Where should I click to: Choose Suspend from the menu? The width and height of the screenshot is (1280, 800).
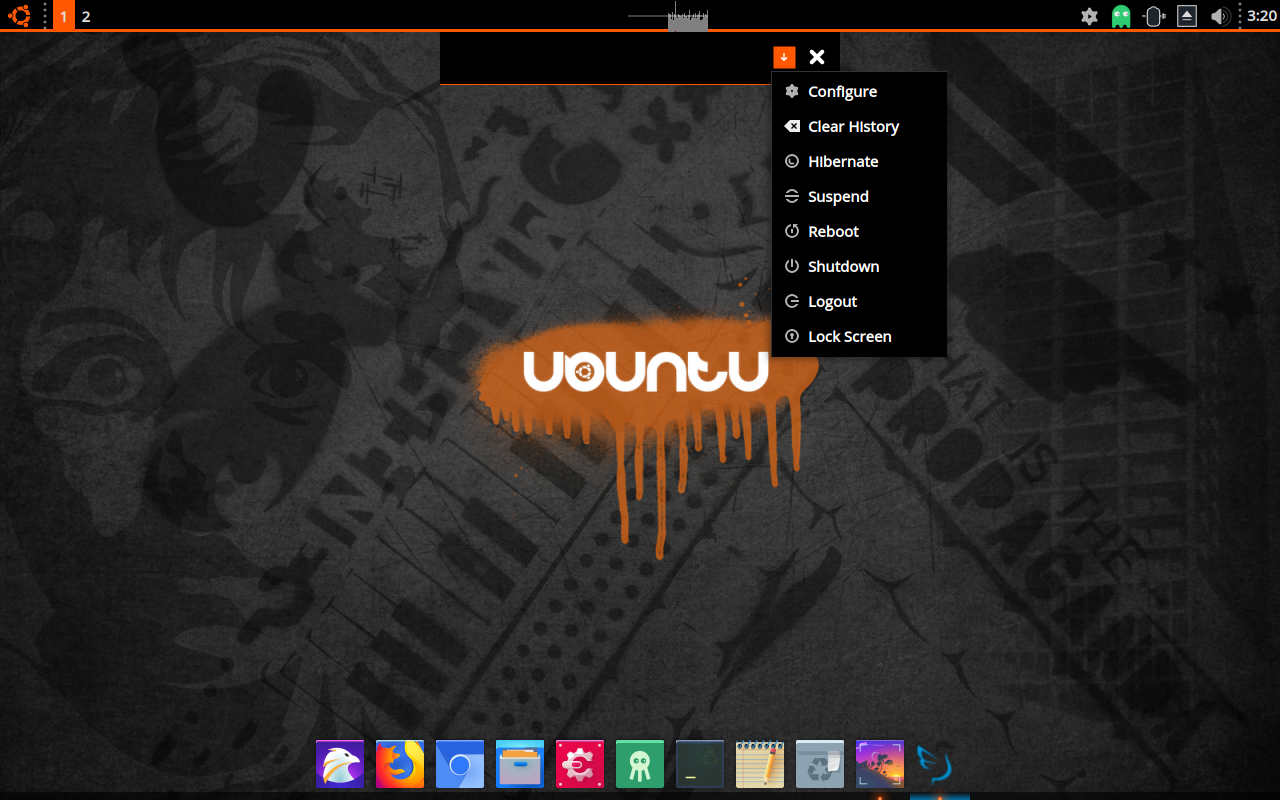859,196
